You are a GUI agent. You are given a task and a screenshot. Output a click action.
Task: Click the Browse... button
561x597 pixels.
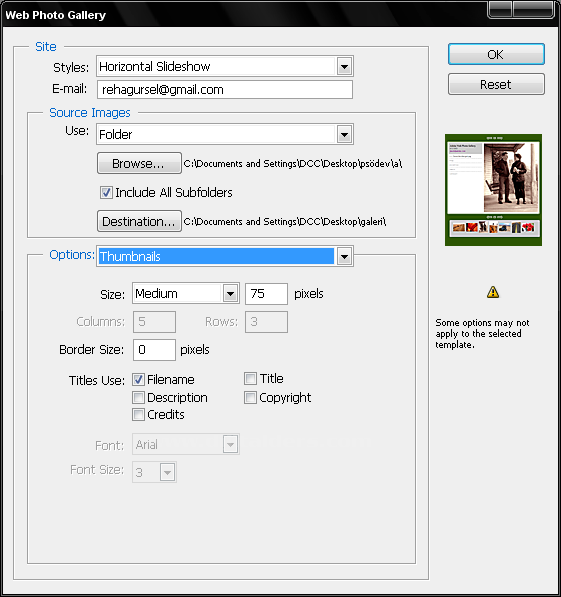(x=139, y=163)
